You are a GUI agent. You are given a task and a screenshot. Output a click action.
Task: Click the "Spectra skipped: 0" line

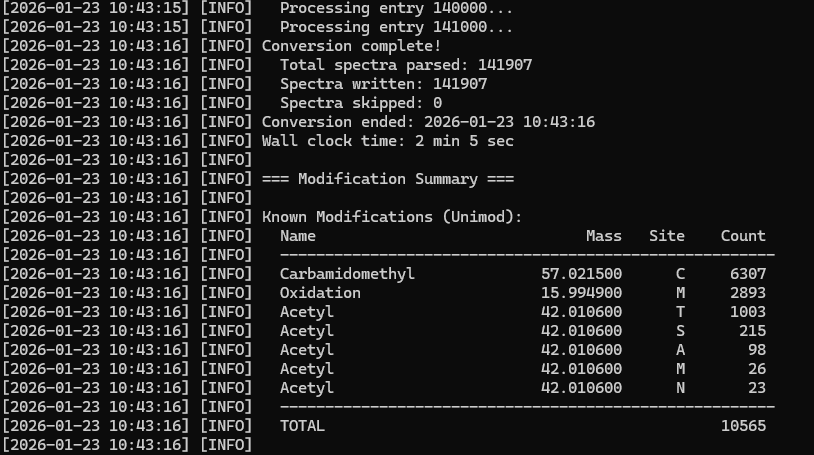point(360,103)
